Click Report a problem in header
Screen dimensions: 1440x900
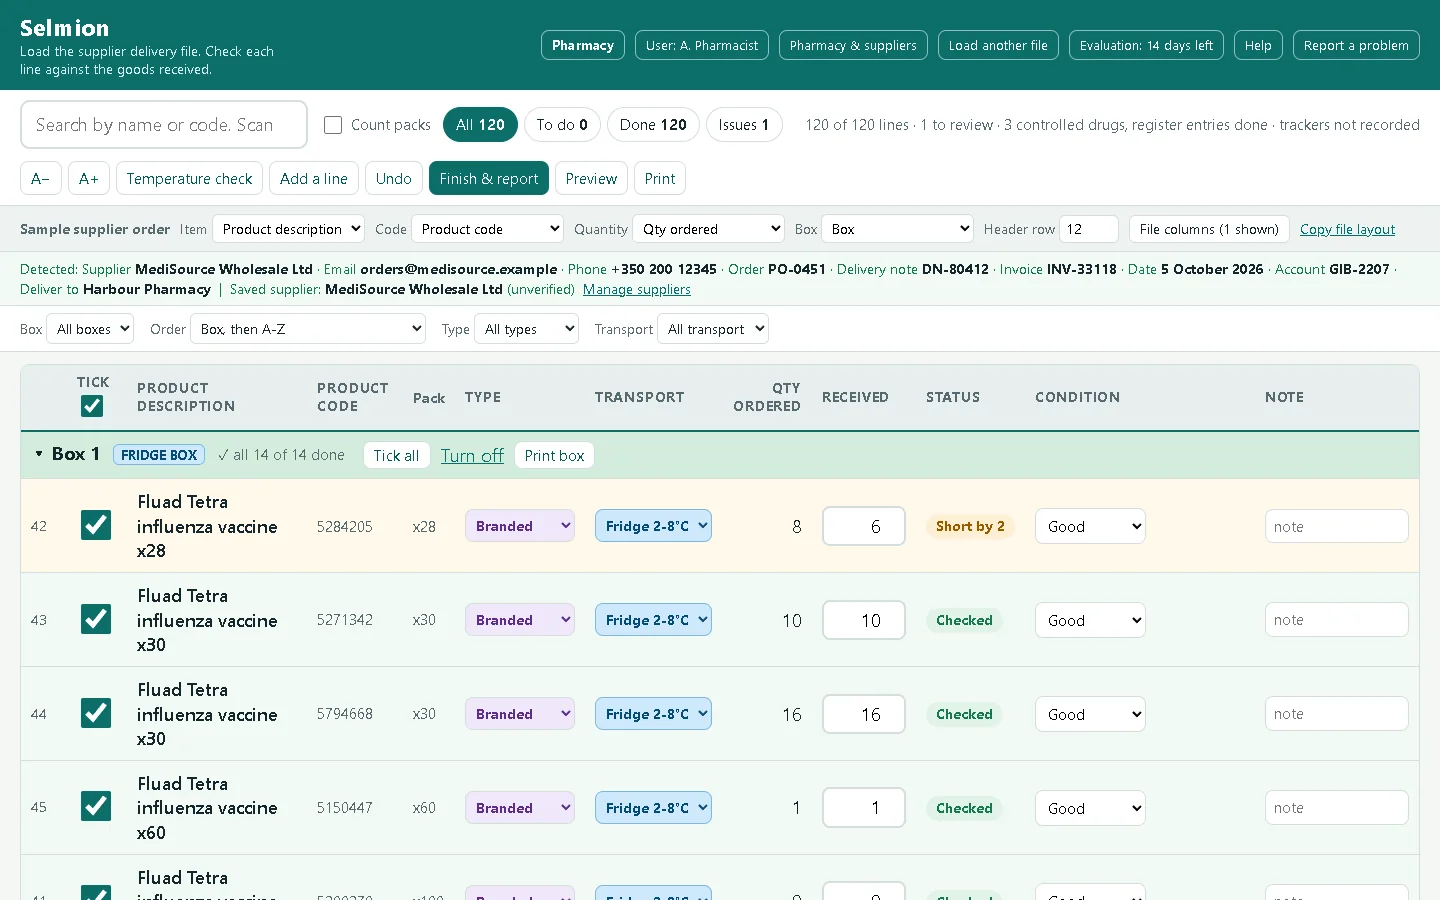tap(1356, 45)
